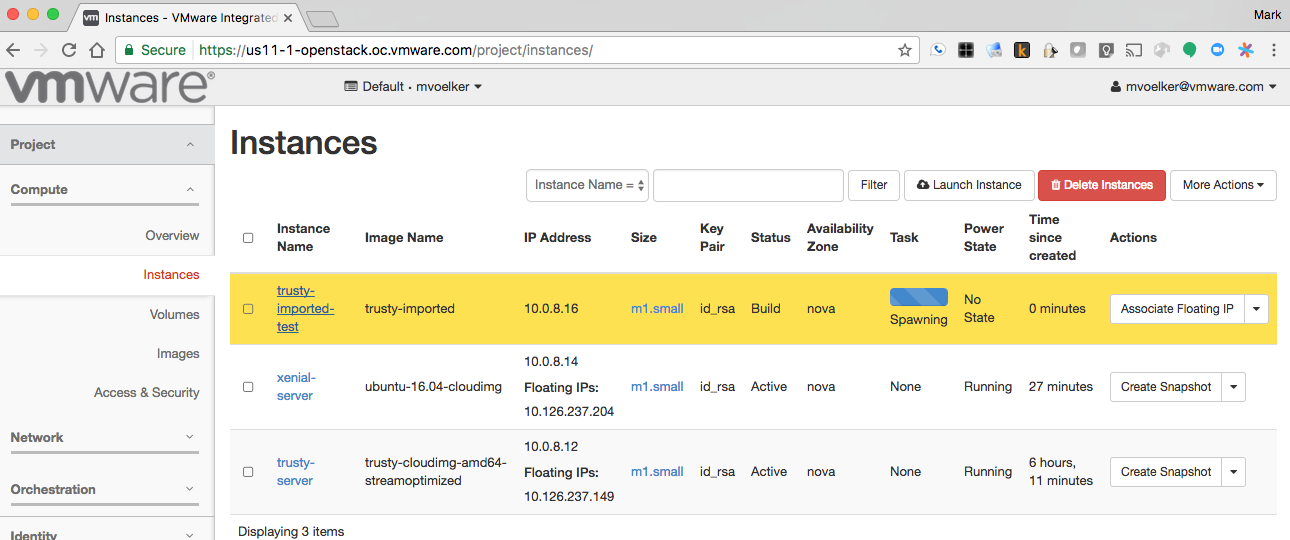Click Associate Floating IP for trusty-imported-test
The image size is (1290, 540).
pyautogui.click(x=1177, y=309)
